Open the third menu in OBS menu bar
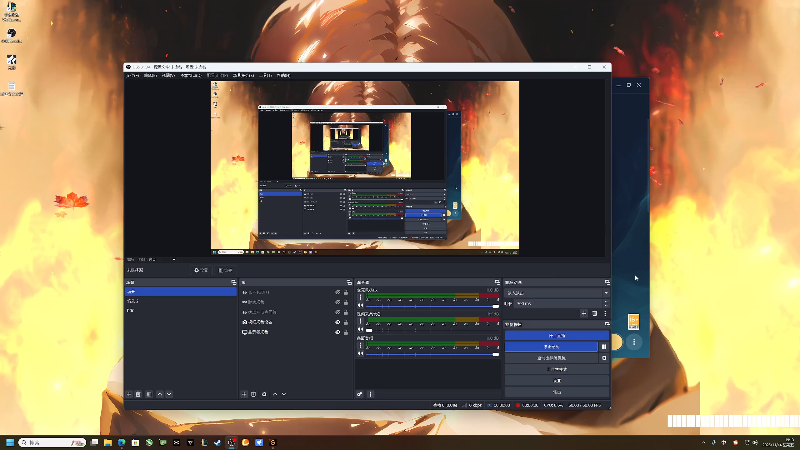The image size is (800, 450). coord(168,76)
